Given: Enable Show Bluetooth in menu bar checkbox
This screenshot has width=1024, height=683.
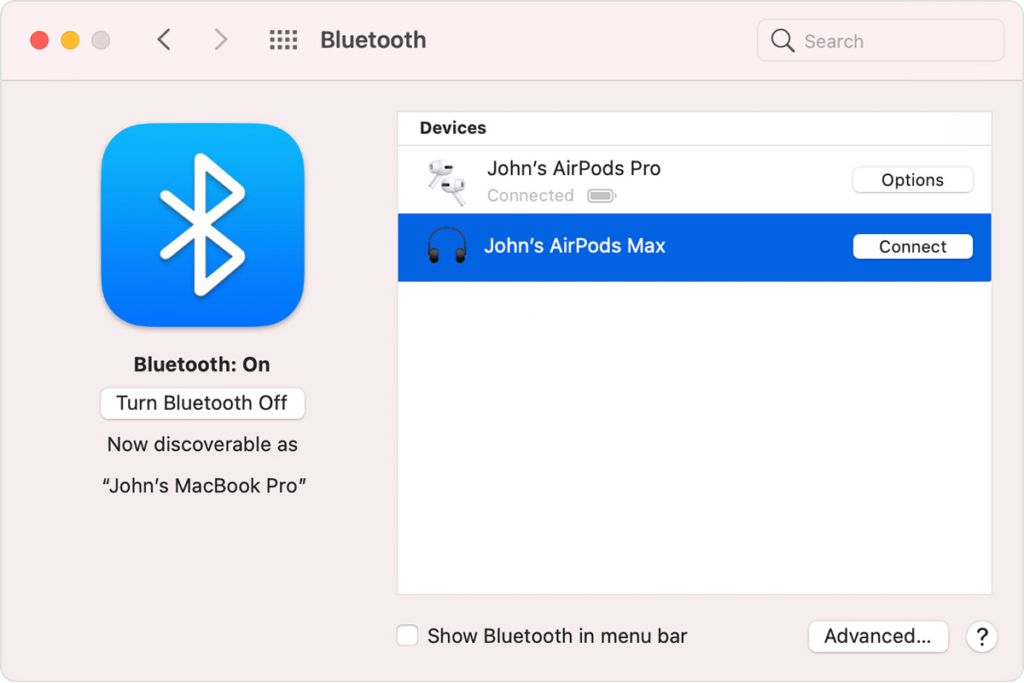Looking at the screenshot, I should (408, 636).
